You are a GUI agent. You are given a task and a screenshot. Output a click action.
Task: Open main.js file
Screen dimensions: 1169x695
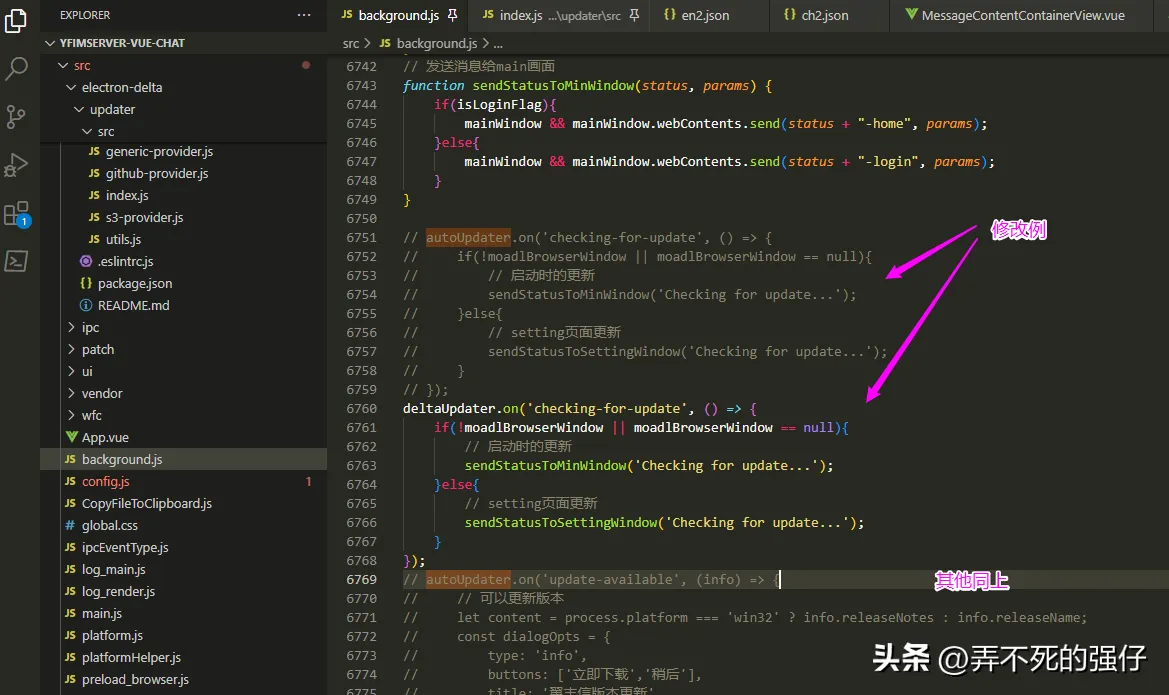click(x=183, y=614)
